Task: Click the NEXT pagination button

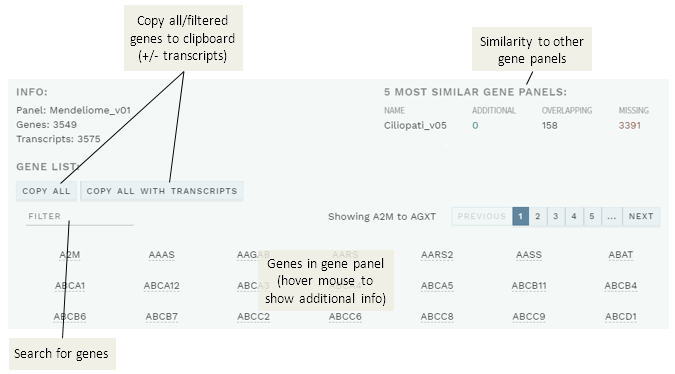Action: point(641,216)
